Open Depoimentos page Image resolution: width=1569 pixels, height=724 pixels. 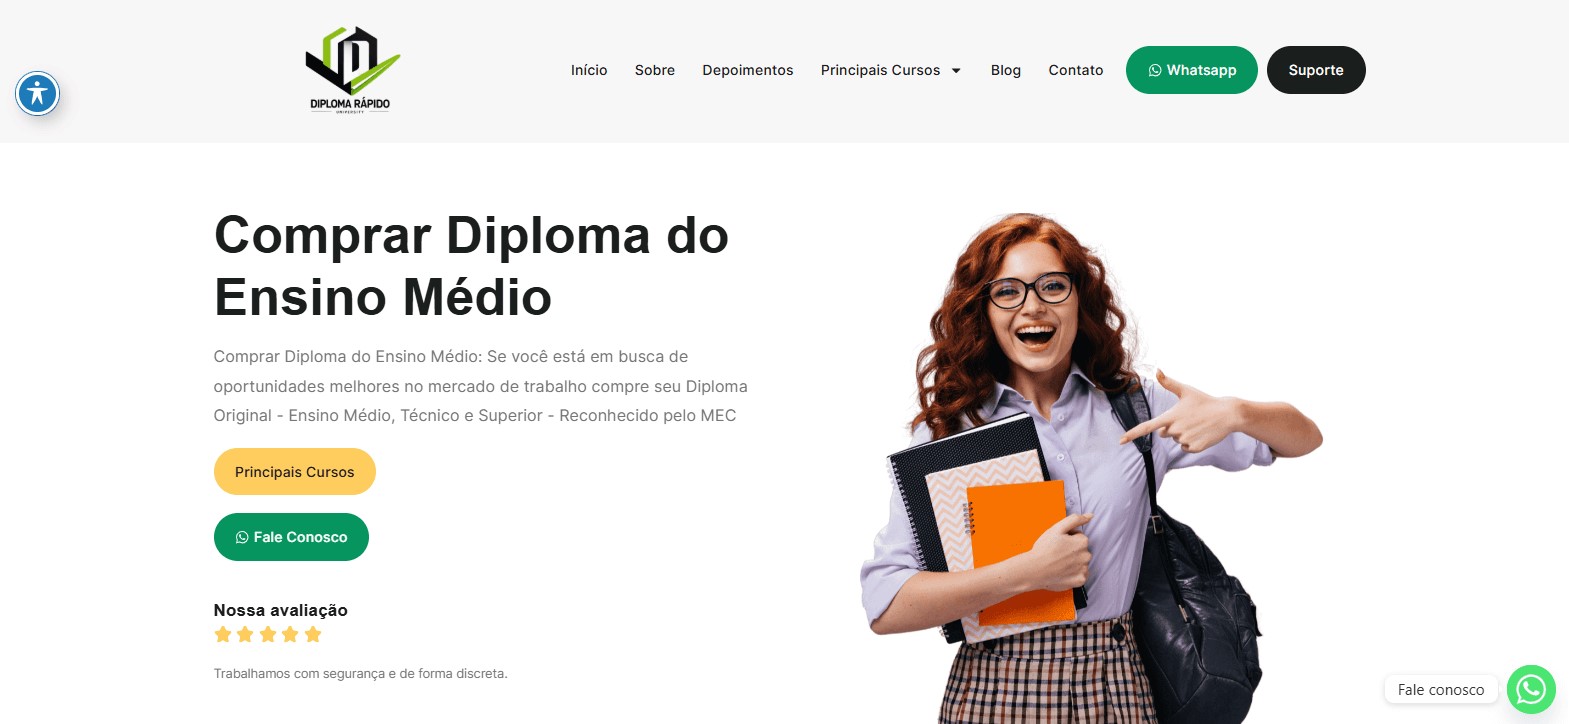748,70
